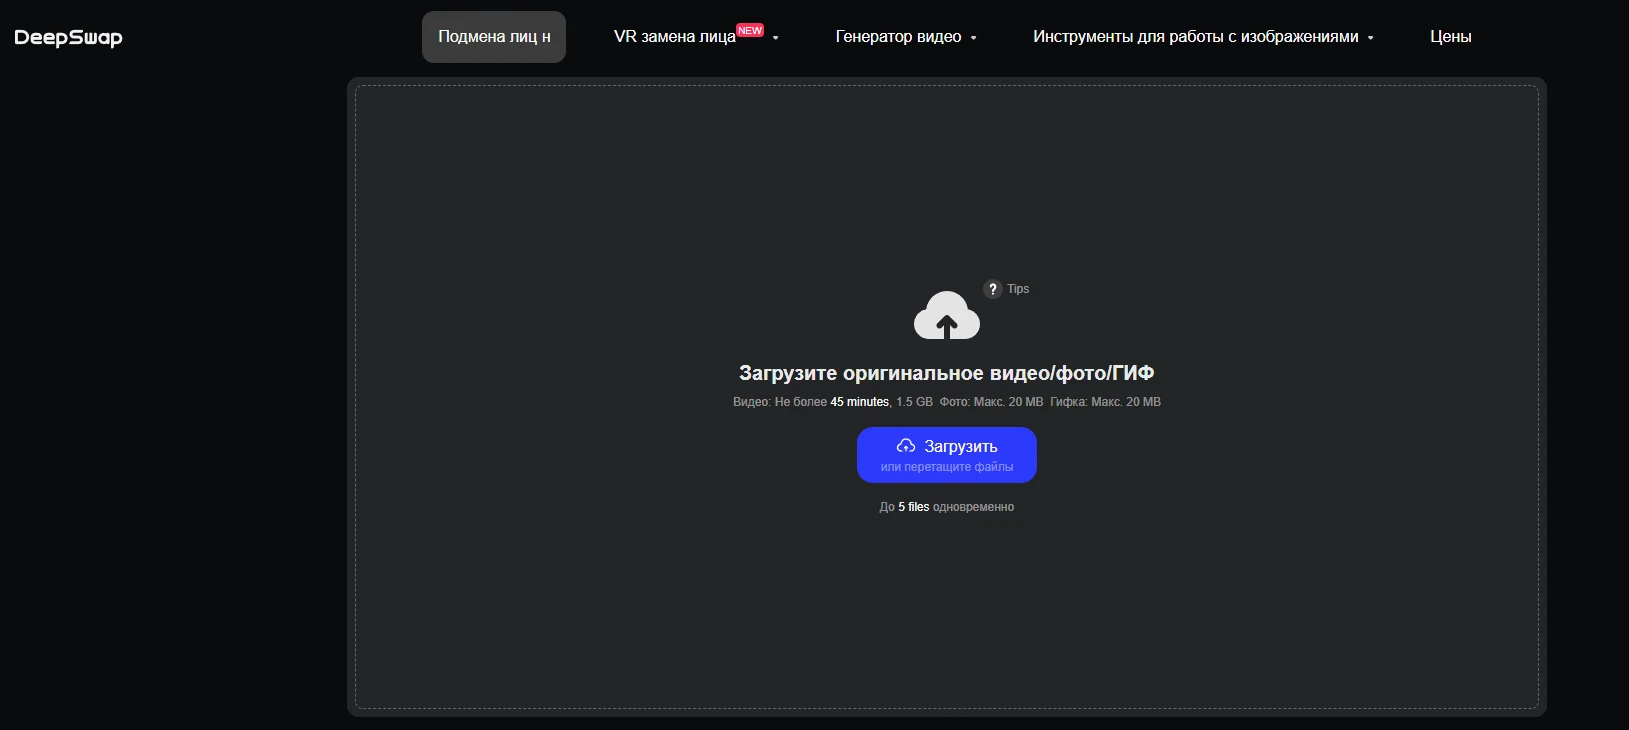This screenshot has height=730, width=1629.
Task: Click the large cloud upload icon
Action: [x=946, y=316]
